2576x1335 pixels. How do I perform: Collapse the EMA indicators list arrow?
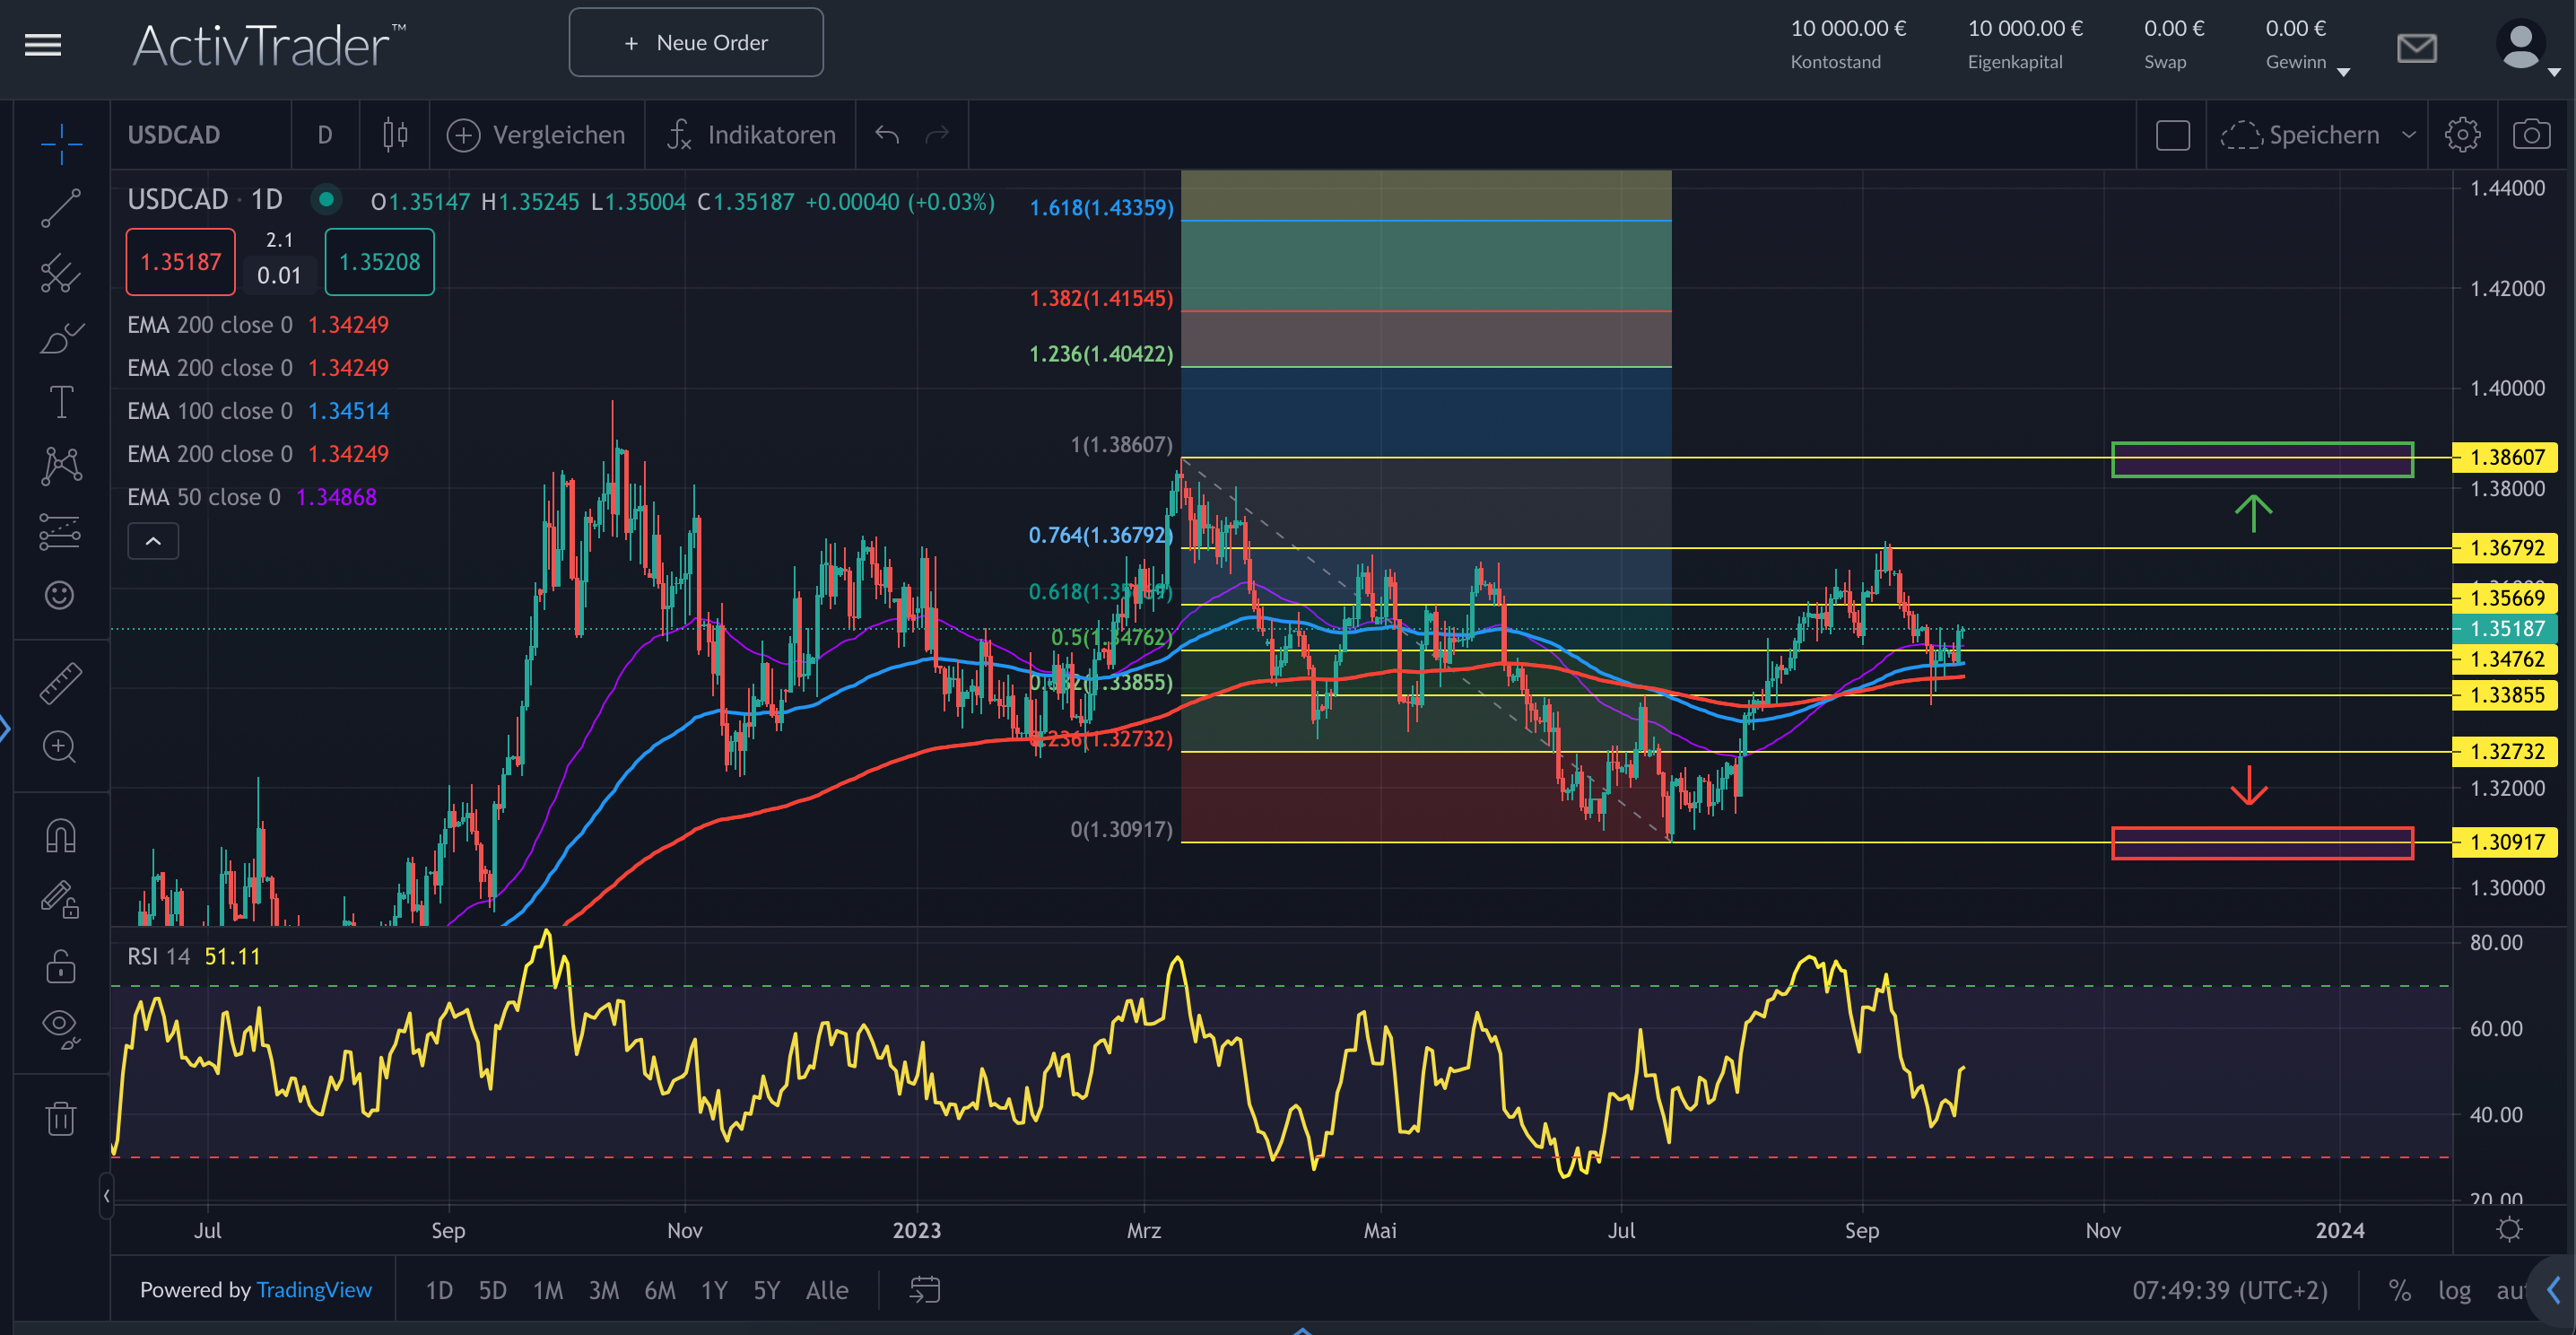tap(152, 540)
